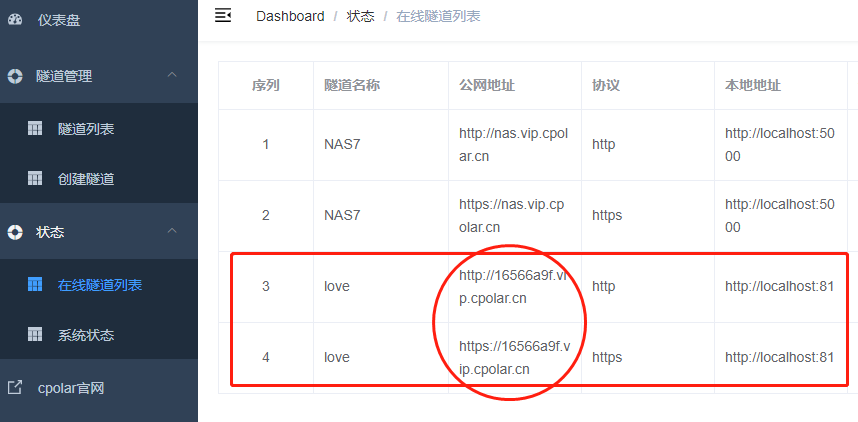The image size is (858, 422).
Task: Click http://16566a9f.vip.cpolar.cn address
Action: click(x=514, y=286)
